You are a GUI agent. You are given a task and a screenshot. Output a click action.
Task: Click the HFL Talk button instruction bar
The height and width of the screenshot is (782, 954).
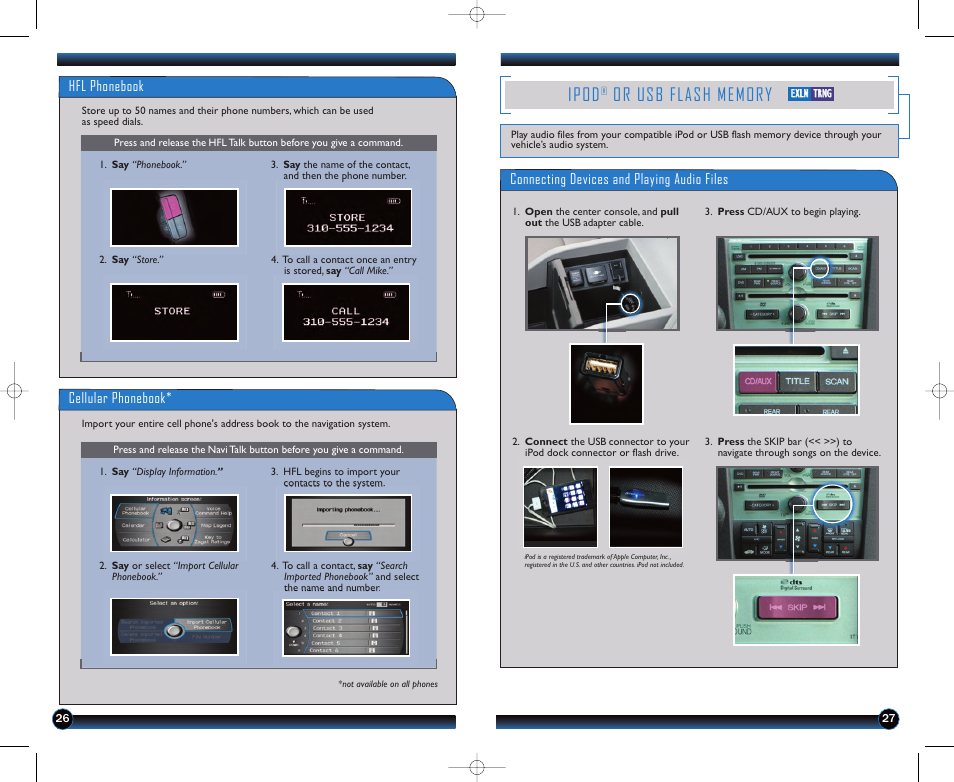[259, 143]
